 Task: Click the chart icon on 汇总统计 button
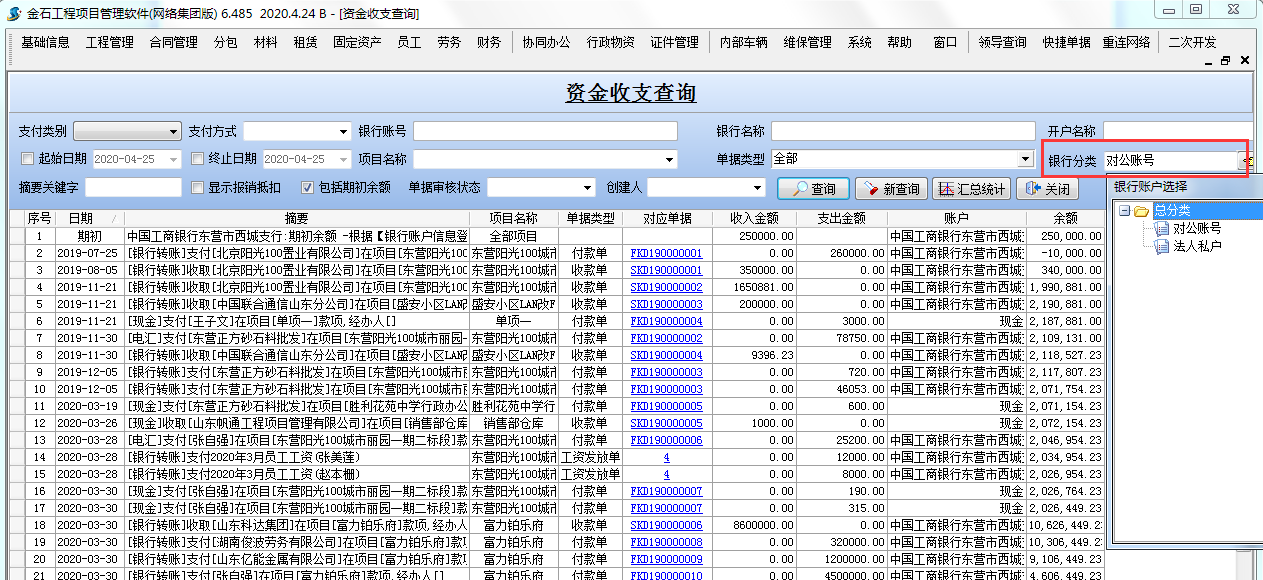tap(946, 188)
